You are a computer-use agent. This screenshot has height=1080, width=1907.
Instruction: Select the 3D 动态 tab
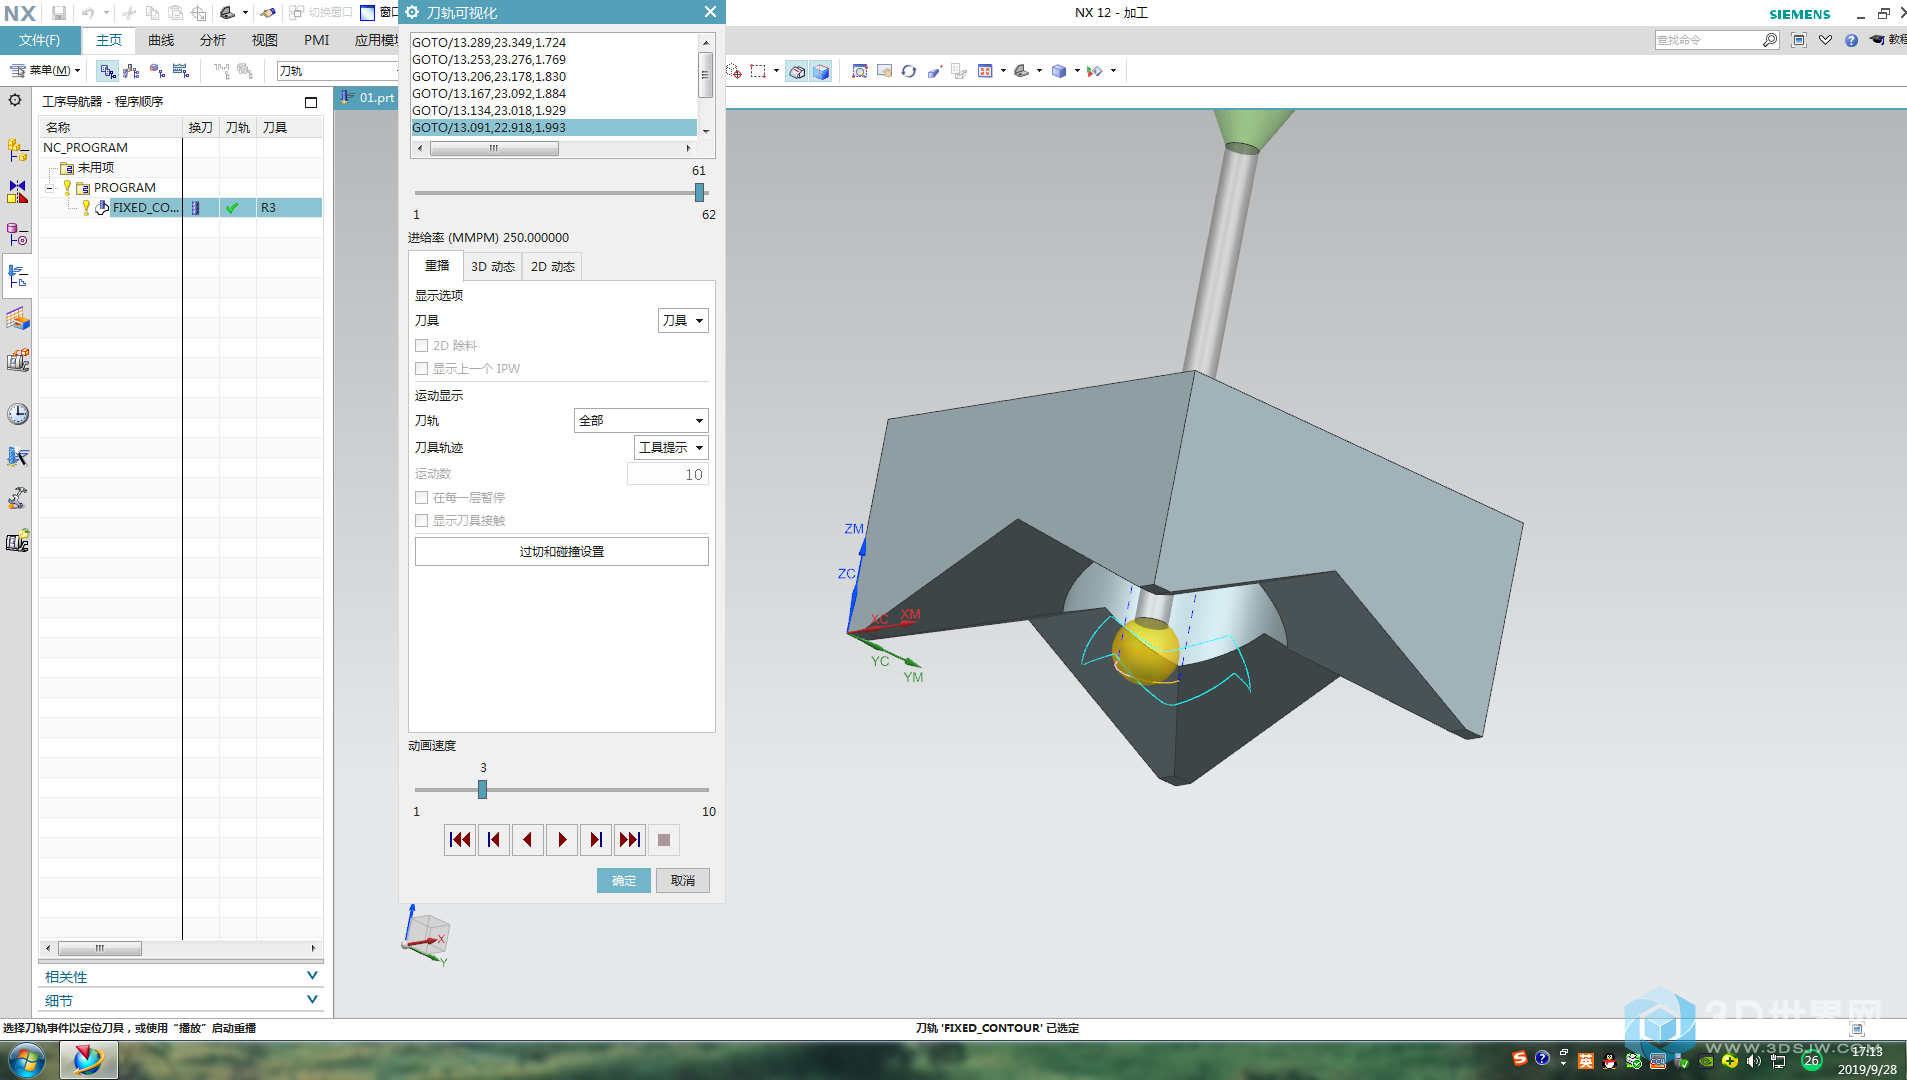tap(493, 267)
